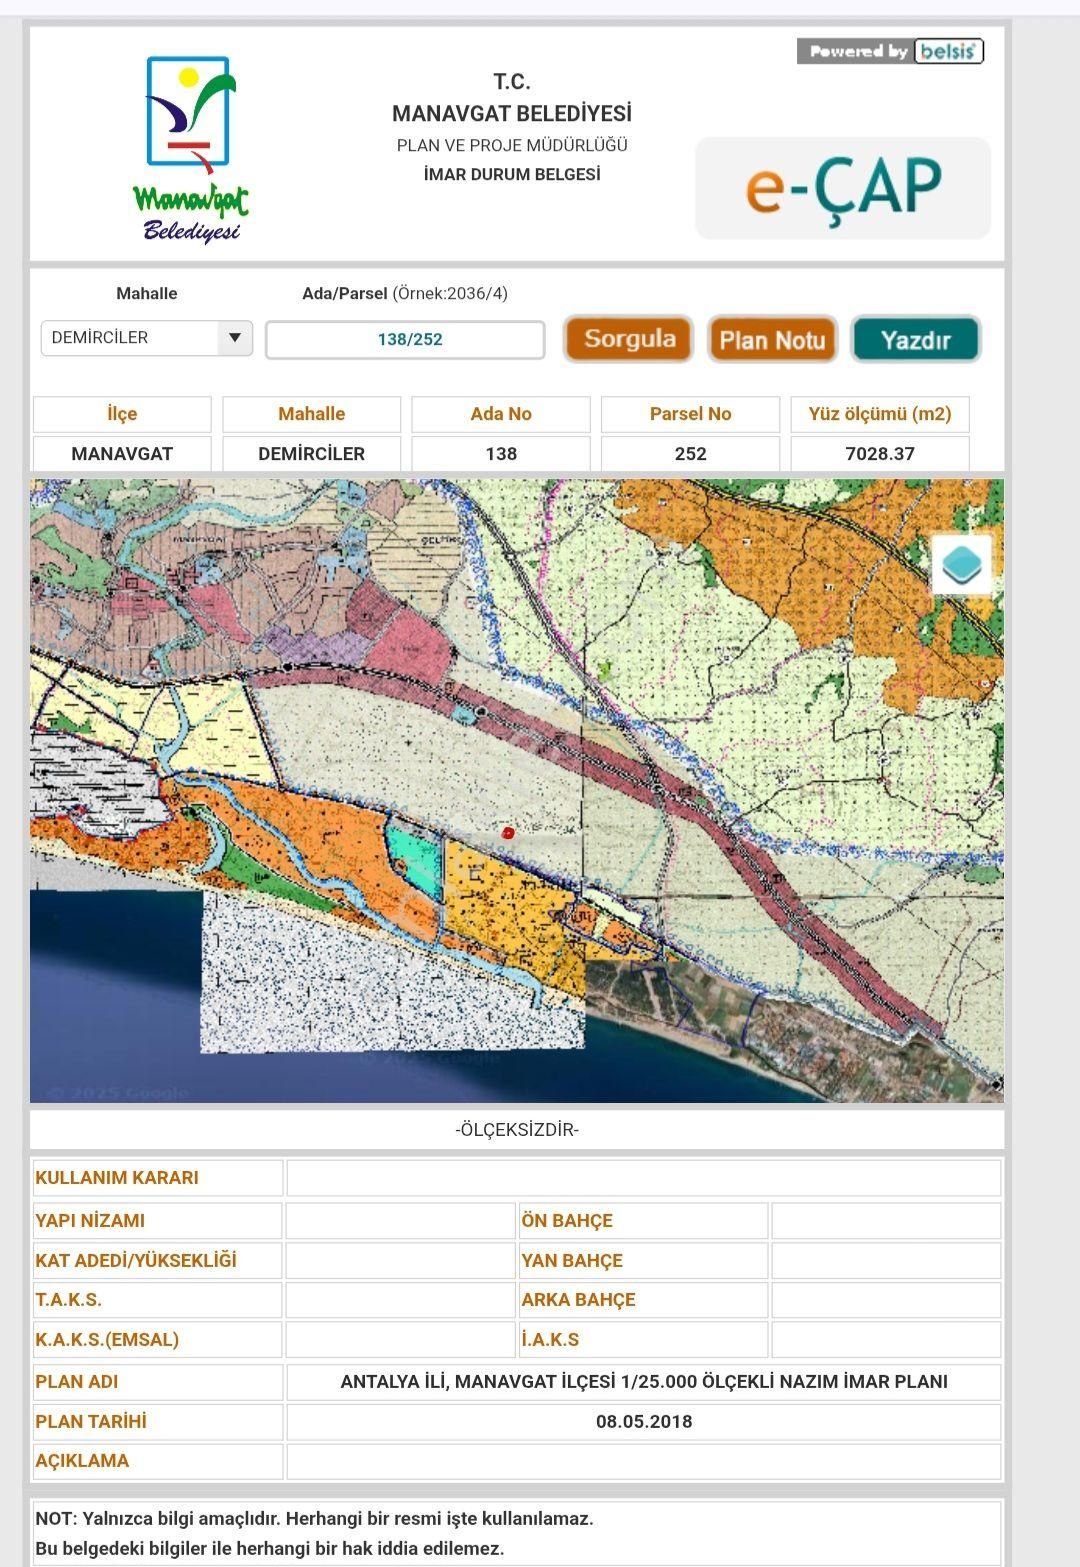1080x1567 pixels.
Task: Select the Mahalle value DEMİRCİLER cell
Action: tap(312, 454)
